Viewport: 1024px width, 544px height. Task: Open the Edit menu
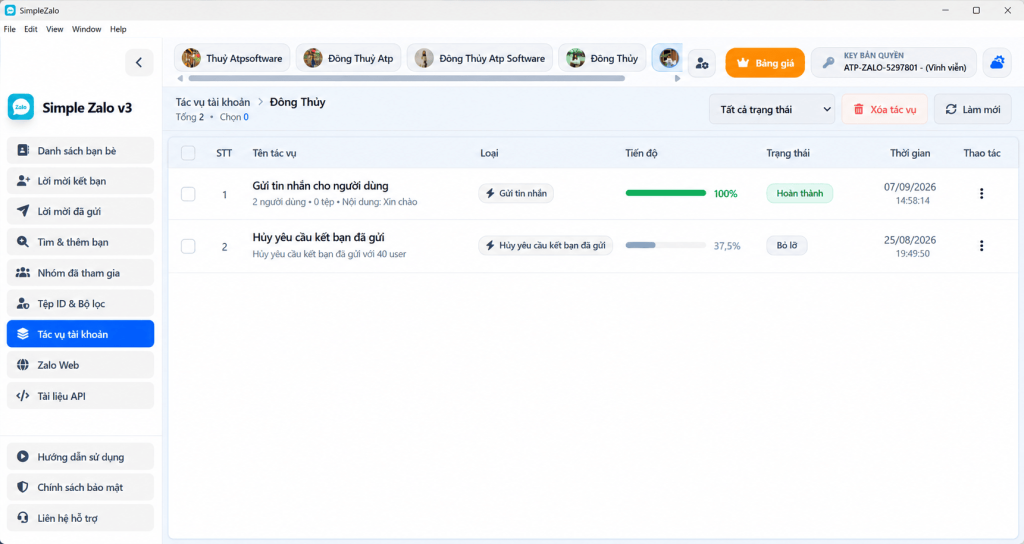31,29
